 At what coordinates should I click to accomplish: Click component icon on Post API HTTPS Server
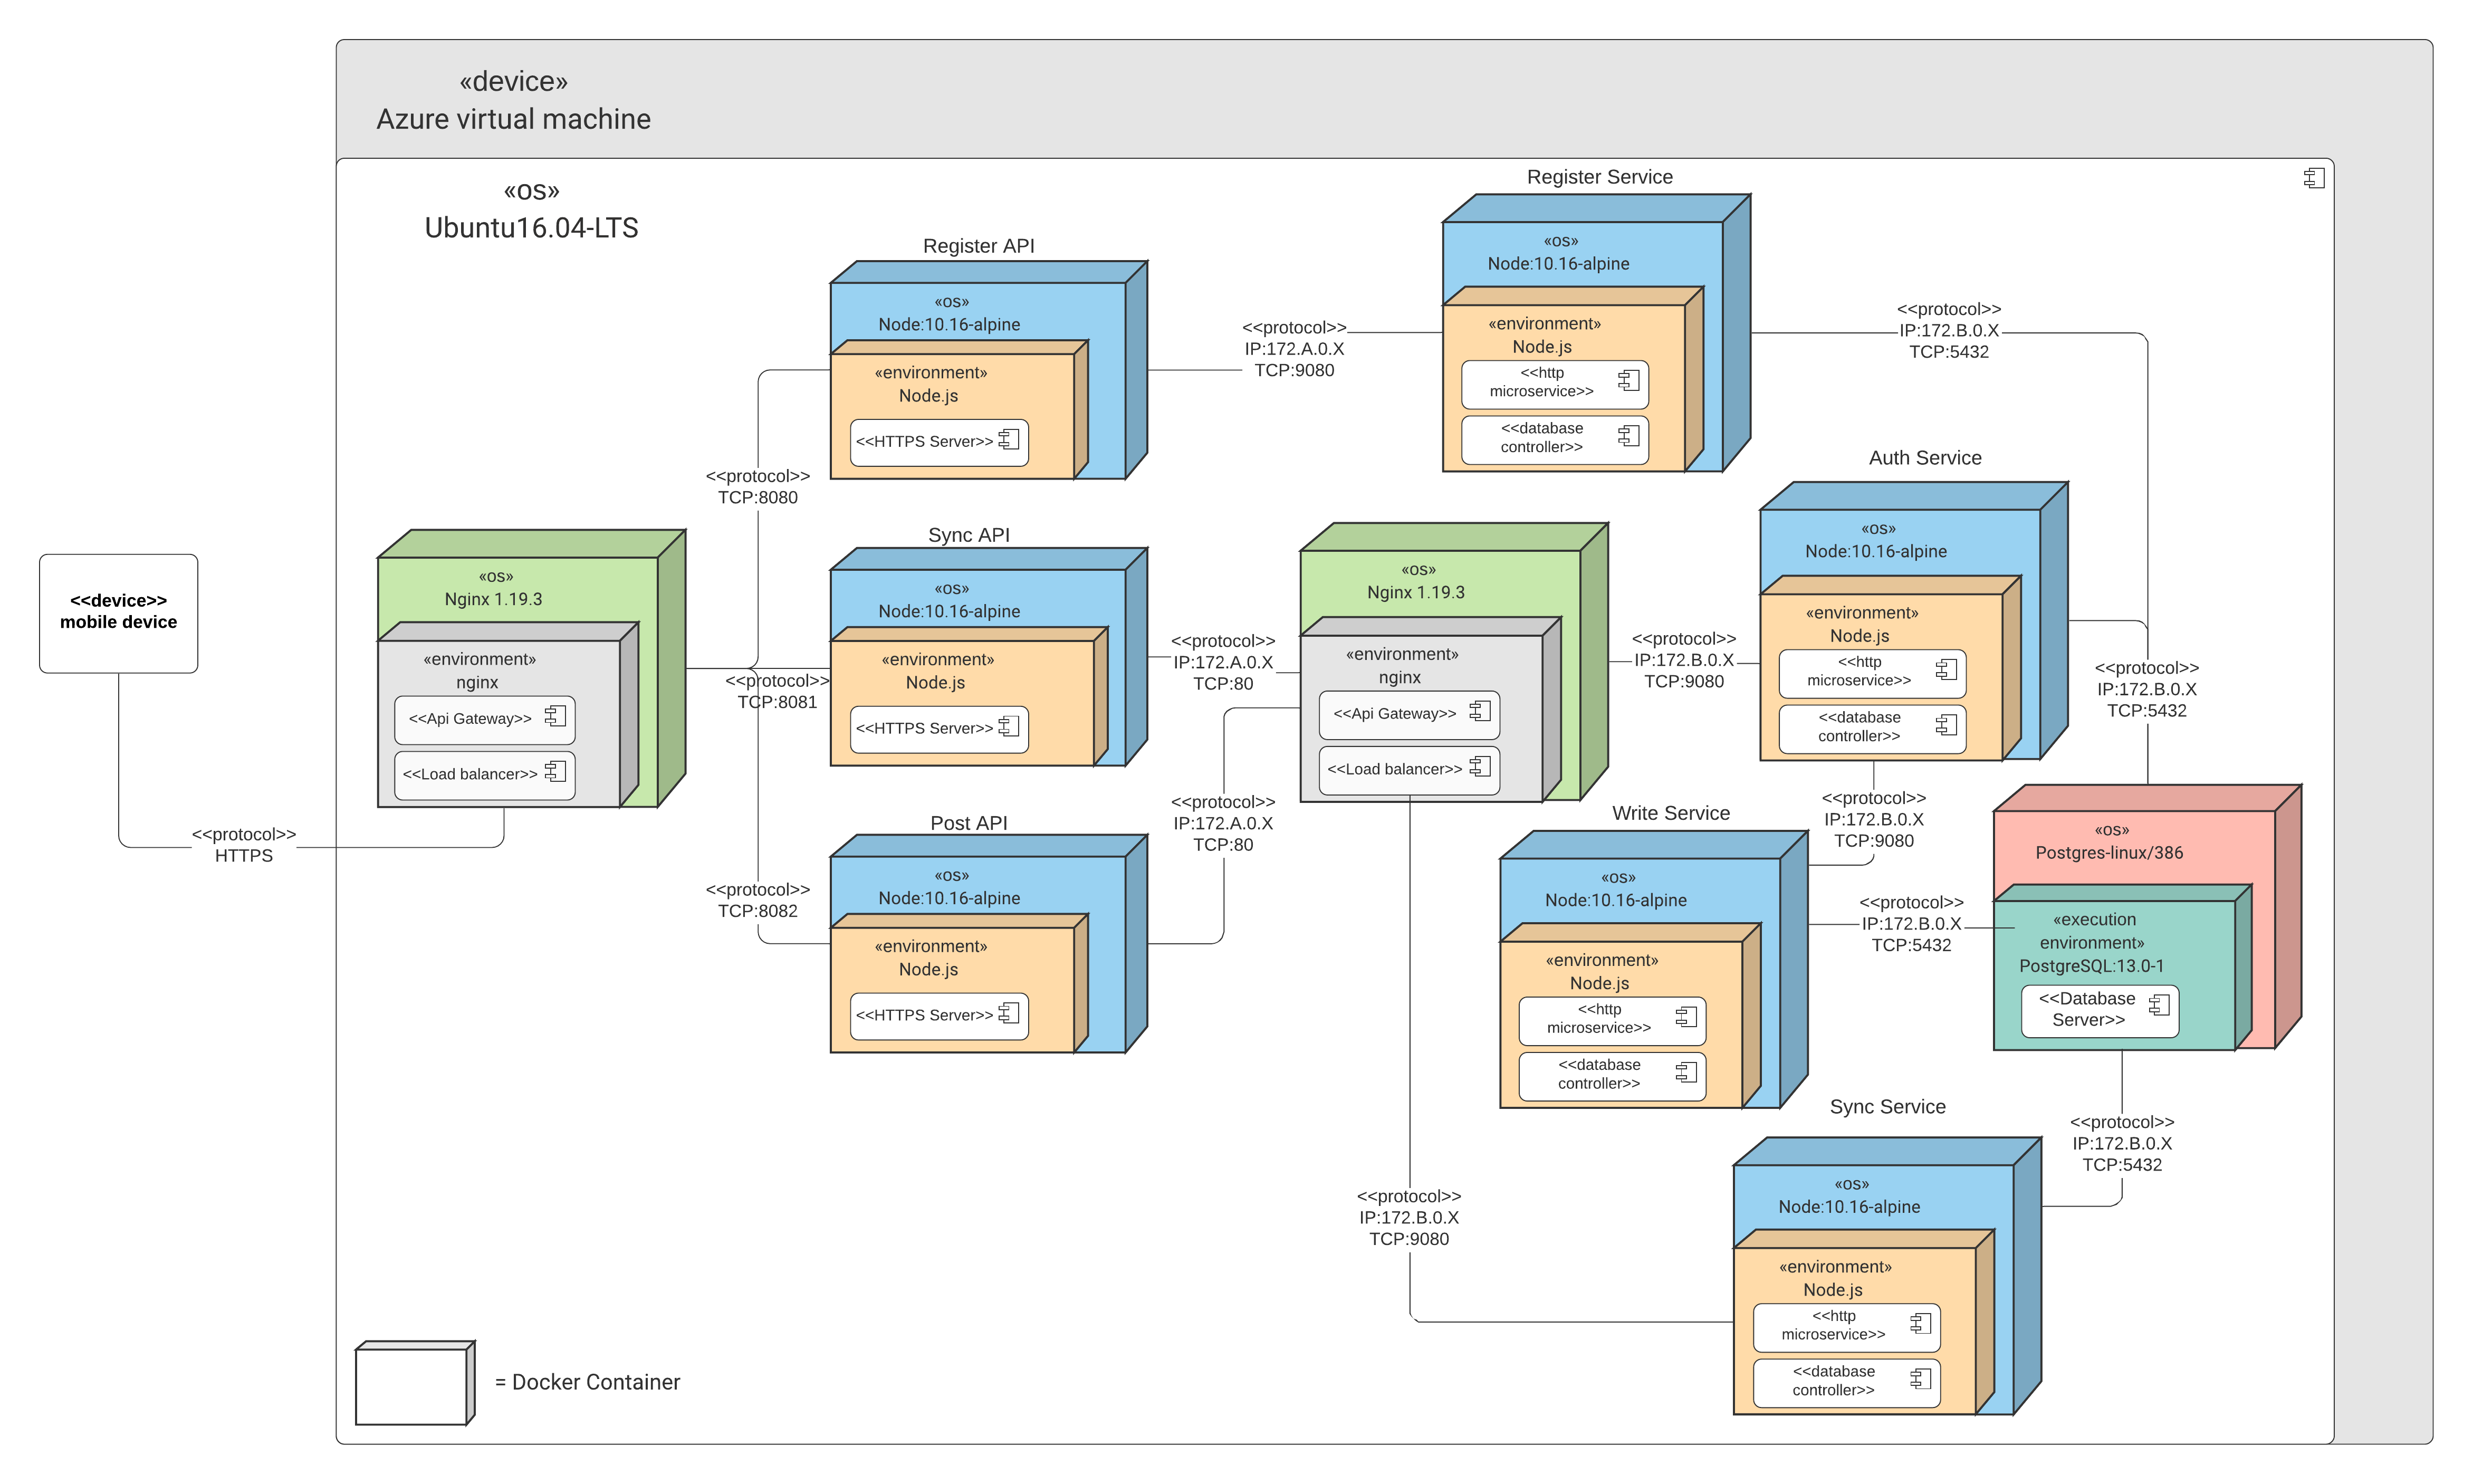(x=1009, y=1013)
